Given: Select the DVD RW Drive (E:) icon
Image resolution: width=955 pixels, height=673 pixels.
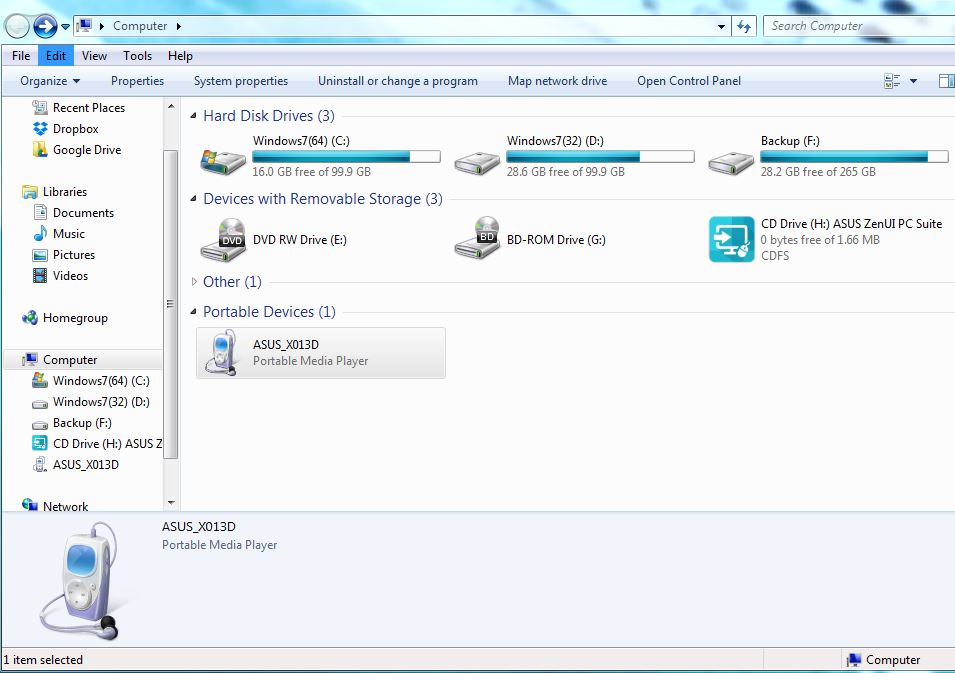Looking at the screenshot, I should point(224,240).
